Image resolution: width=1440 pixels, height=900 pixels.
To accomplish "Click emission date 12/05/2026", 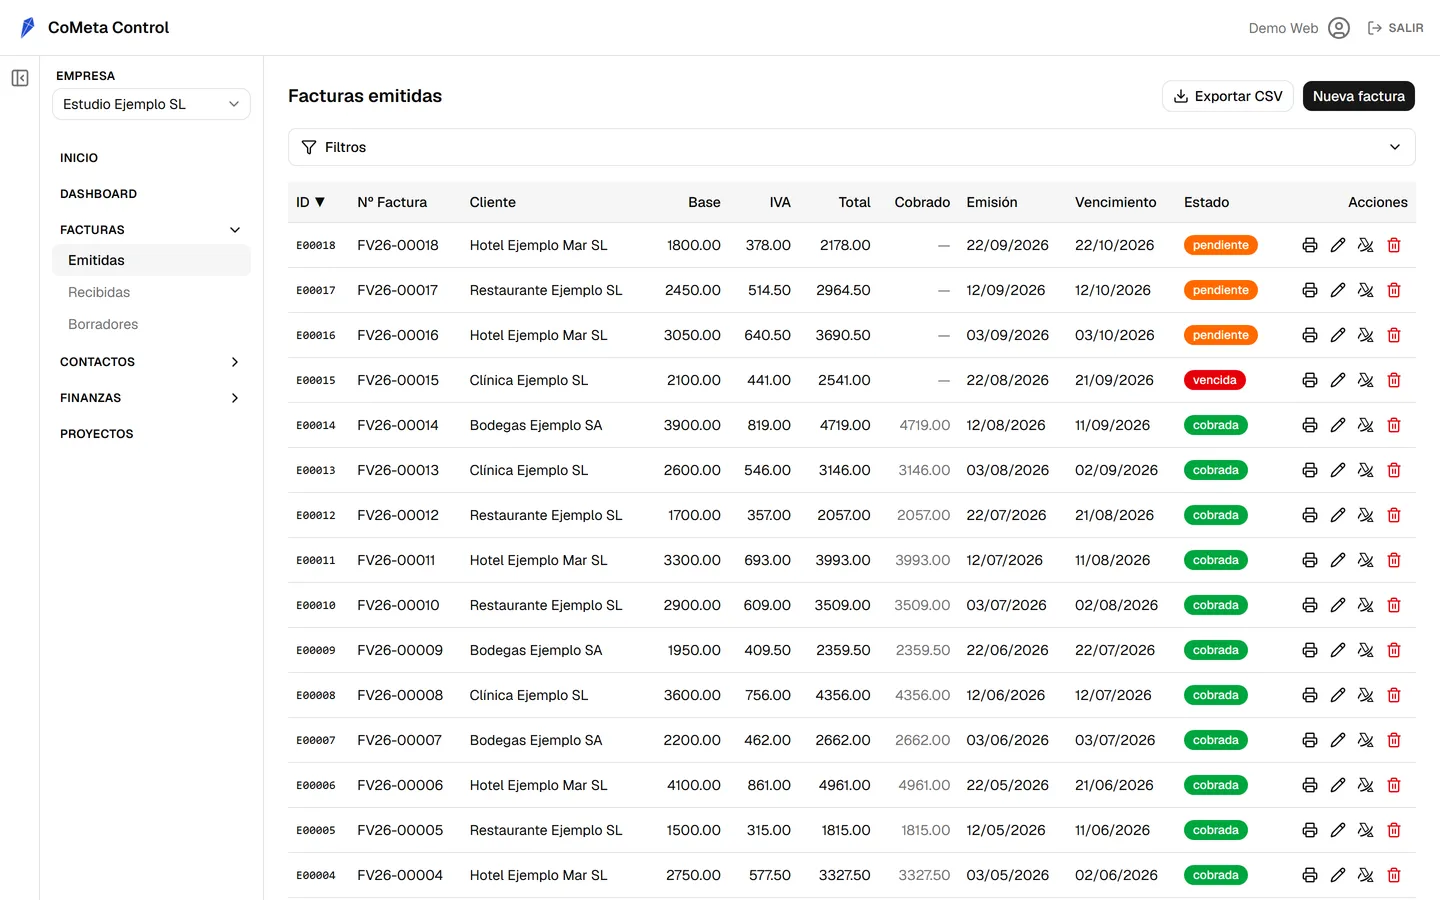I will (1006, 830).
